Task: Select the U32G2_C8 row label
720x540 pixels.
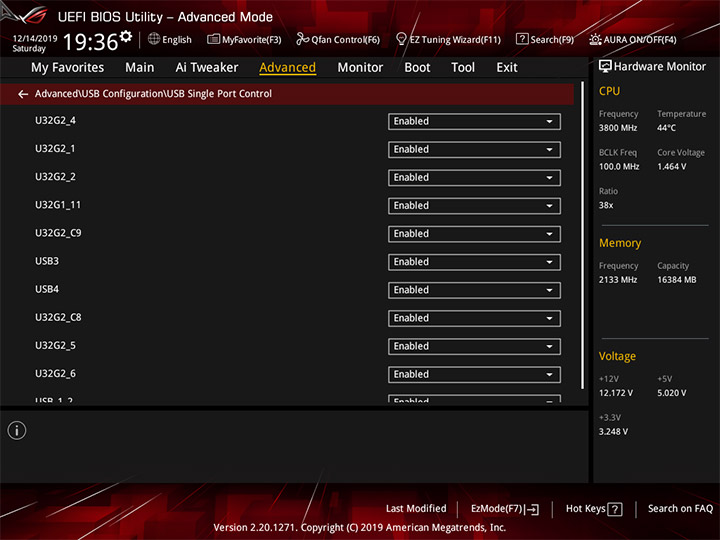Action: coord(58,317)
